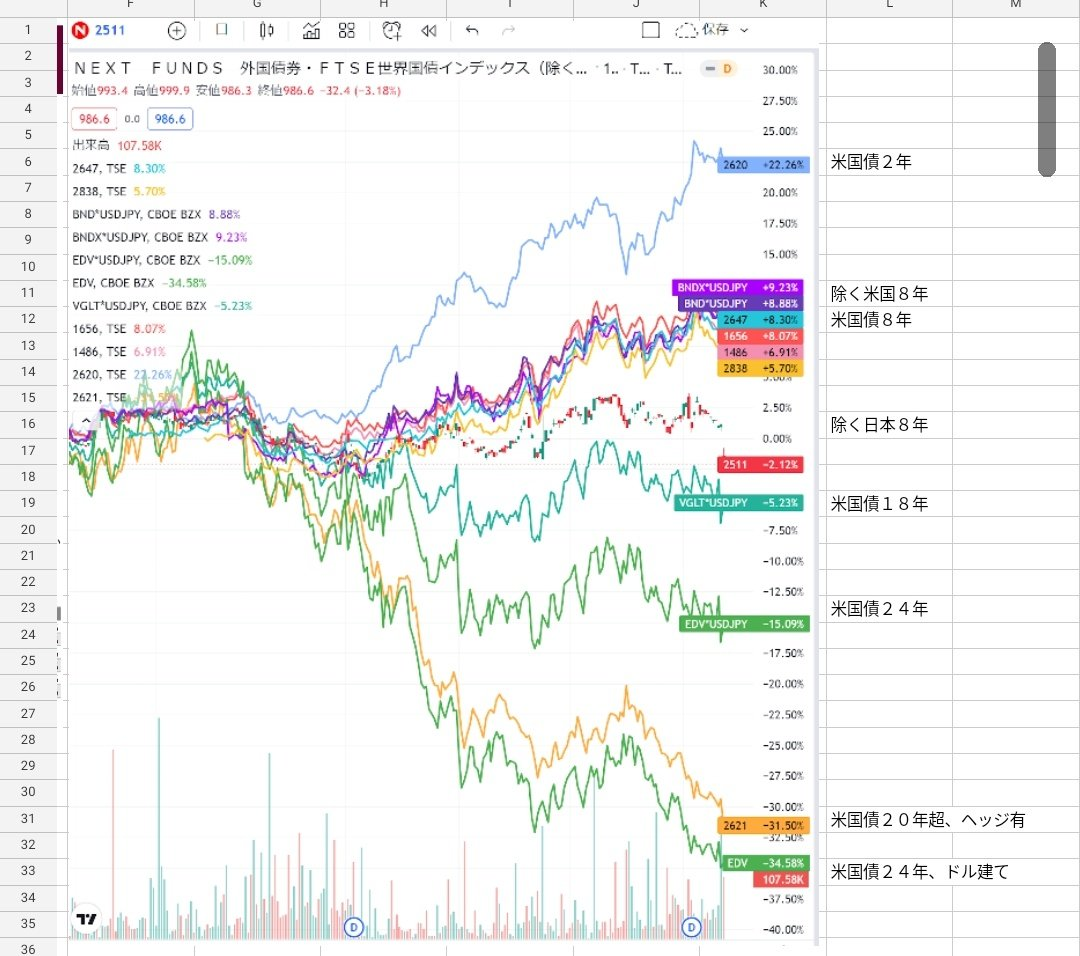This screenshot has height=956, width=1080.
Task: Select the cell containing 米国債2年
Action: (889, 161)
